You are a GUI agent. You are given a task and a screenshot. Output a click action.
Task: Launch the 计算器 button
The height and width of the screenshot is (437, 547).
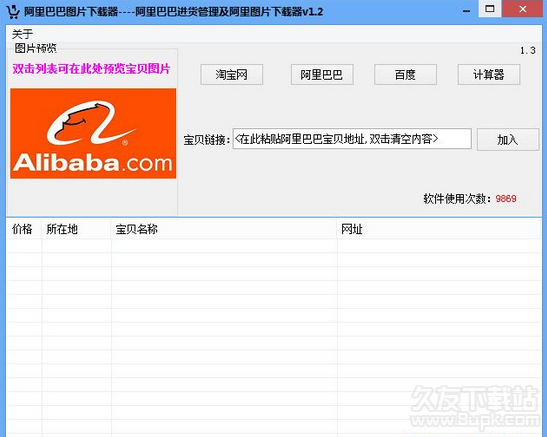pyautogui.click(x=489, y=74)
